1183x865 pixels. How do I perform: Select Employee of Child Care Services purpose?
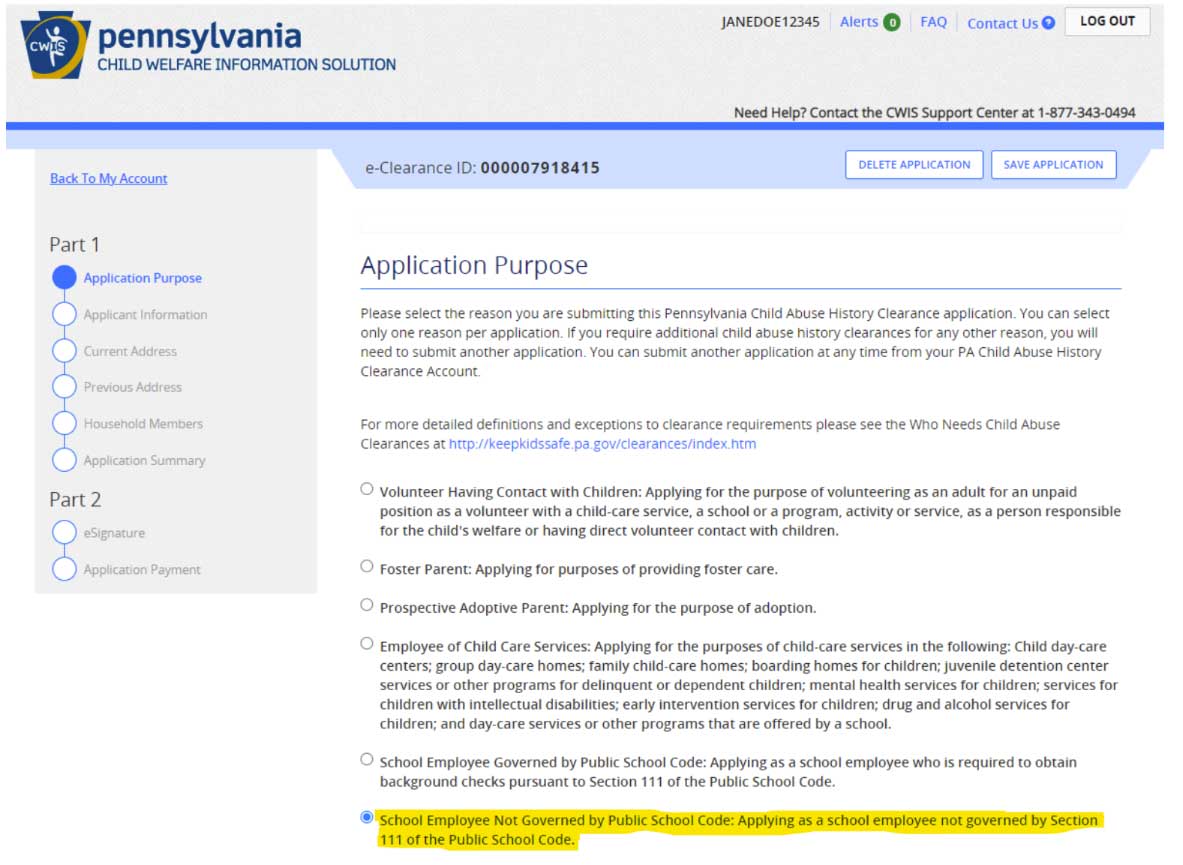(364, 642)
